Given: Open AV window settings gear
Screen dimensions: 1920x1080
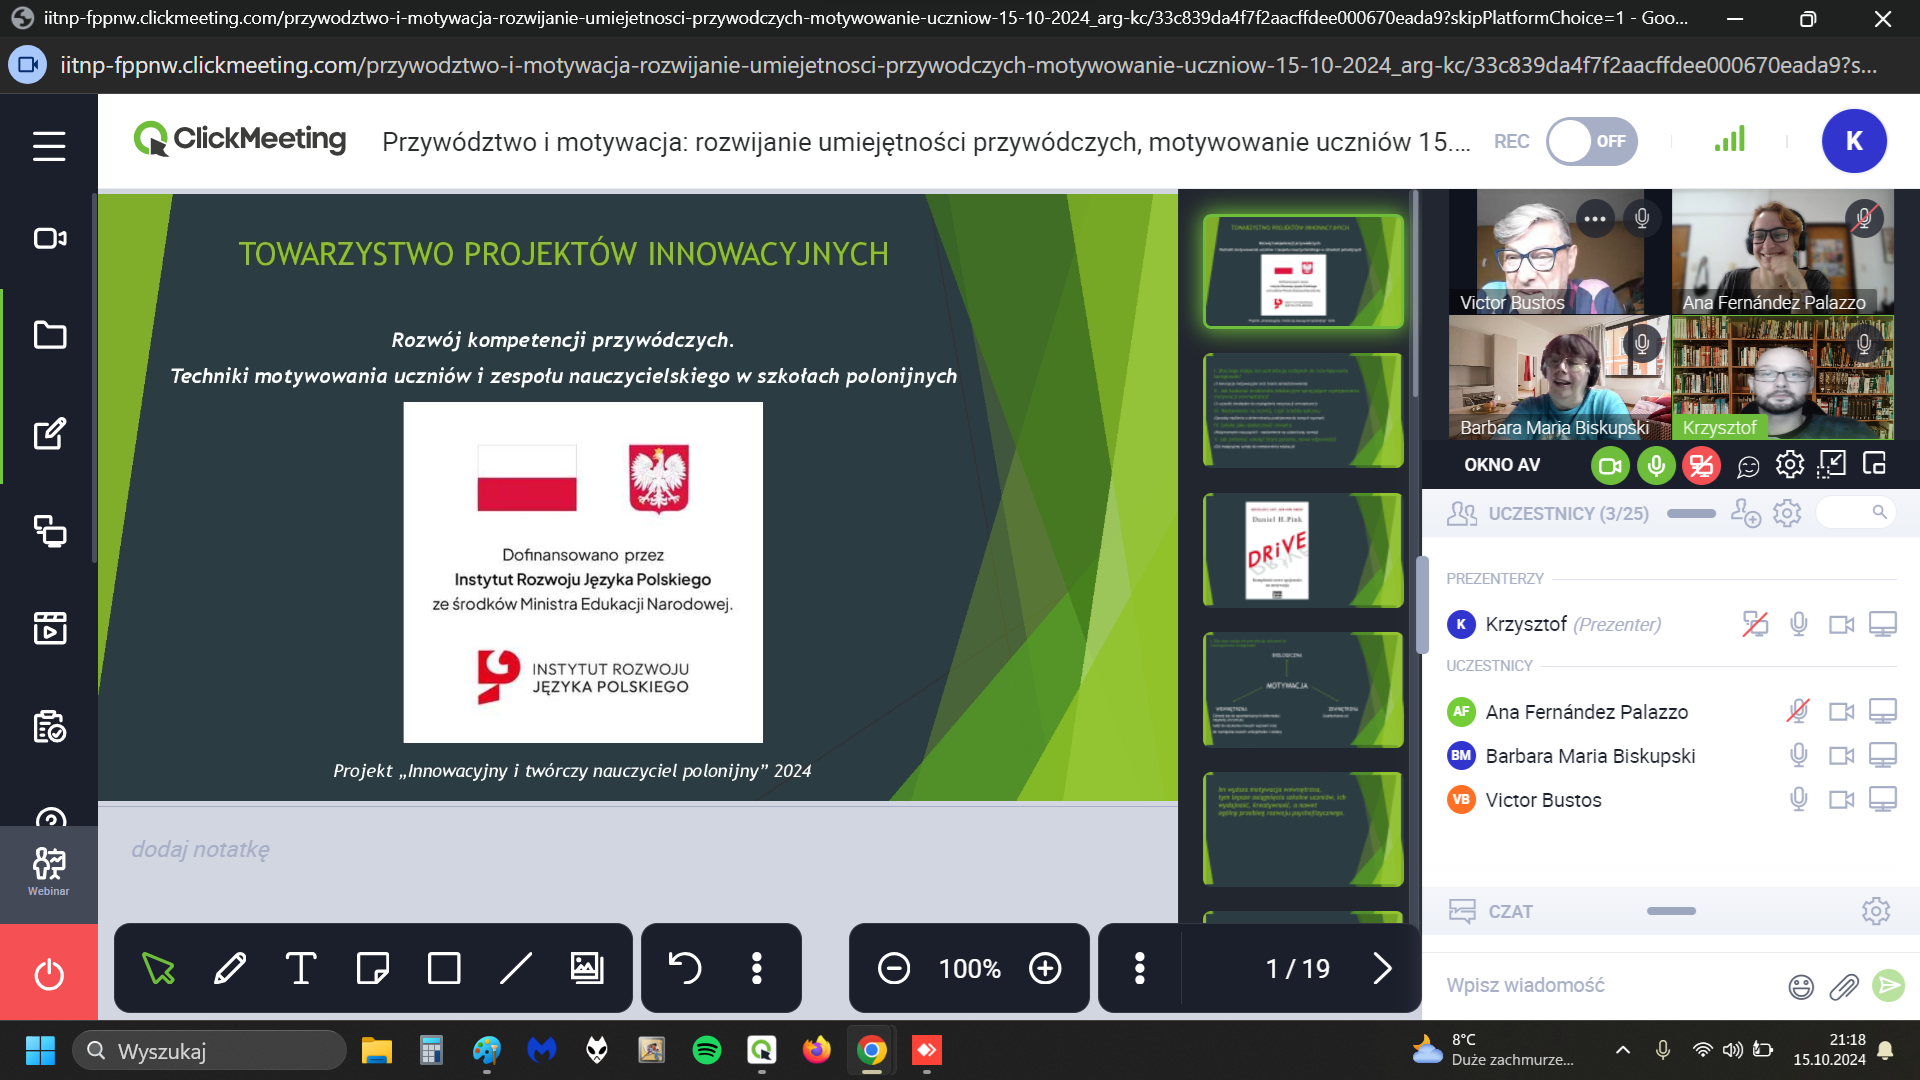Looking at the screenshot, I should coord(1790,465).
